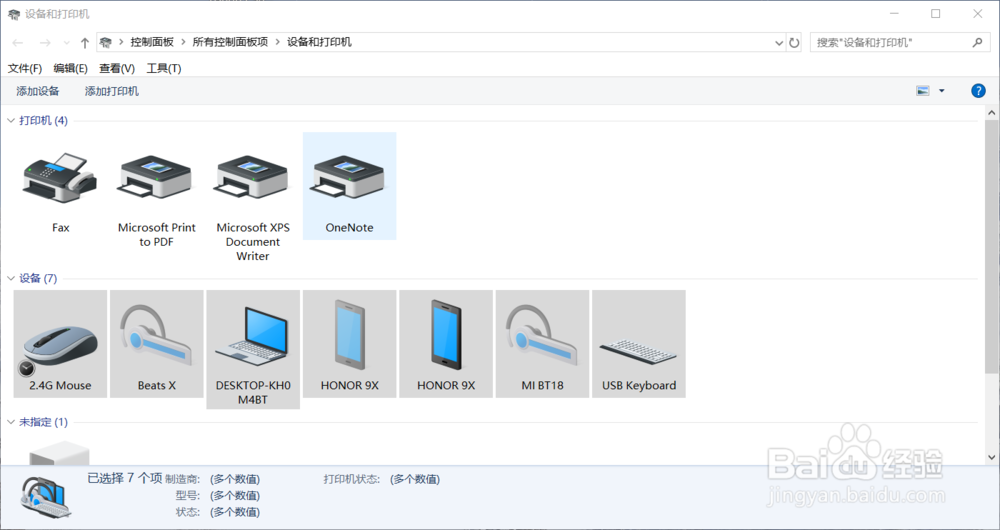Navigate to 所有控制面板项 in breadcrumb
The height and width of the screenshot is (530, 1000).
pyautogui.click(x=230, y=42)
